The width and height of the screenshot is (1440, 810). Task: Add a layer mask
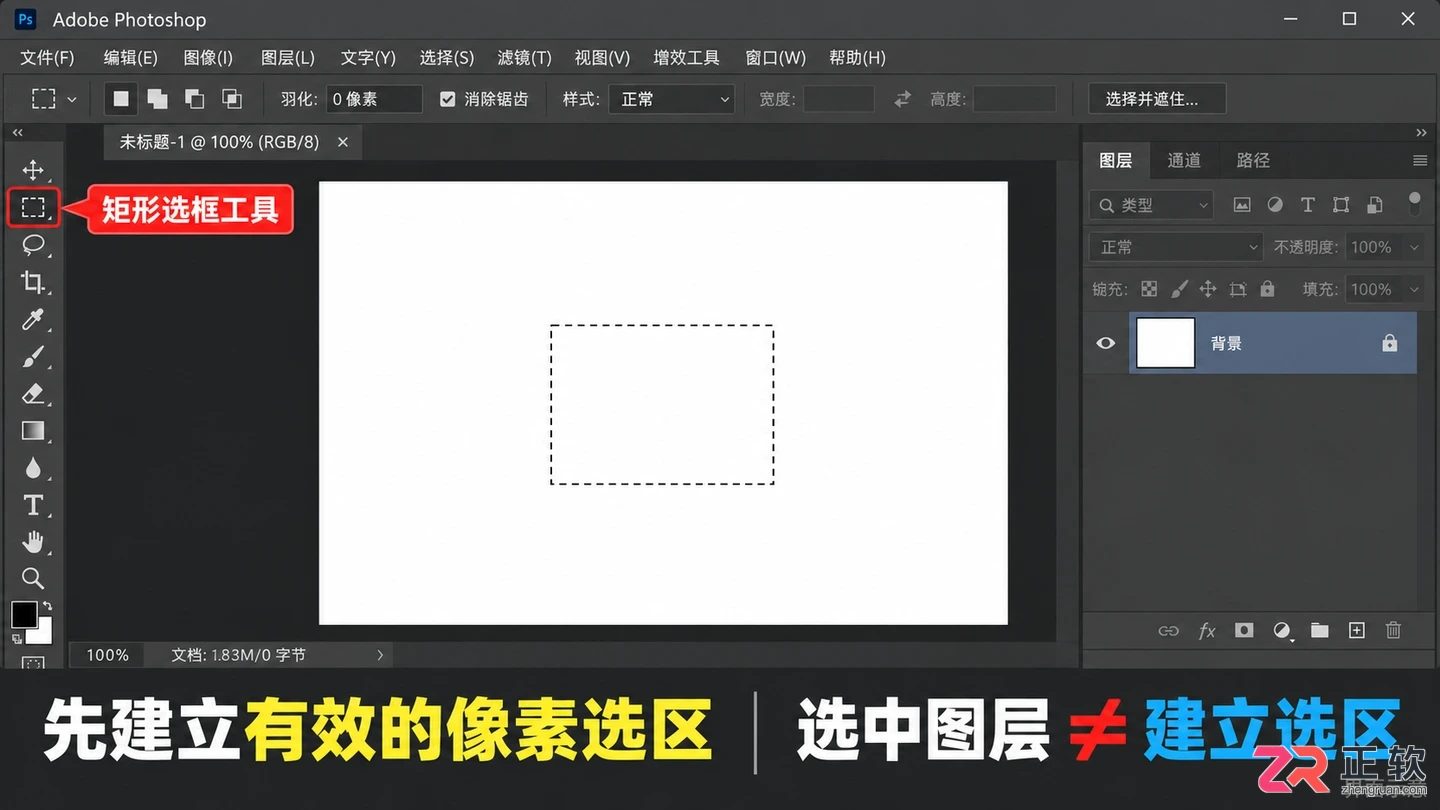(x=1244, y=630)
